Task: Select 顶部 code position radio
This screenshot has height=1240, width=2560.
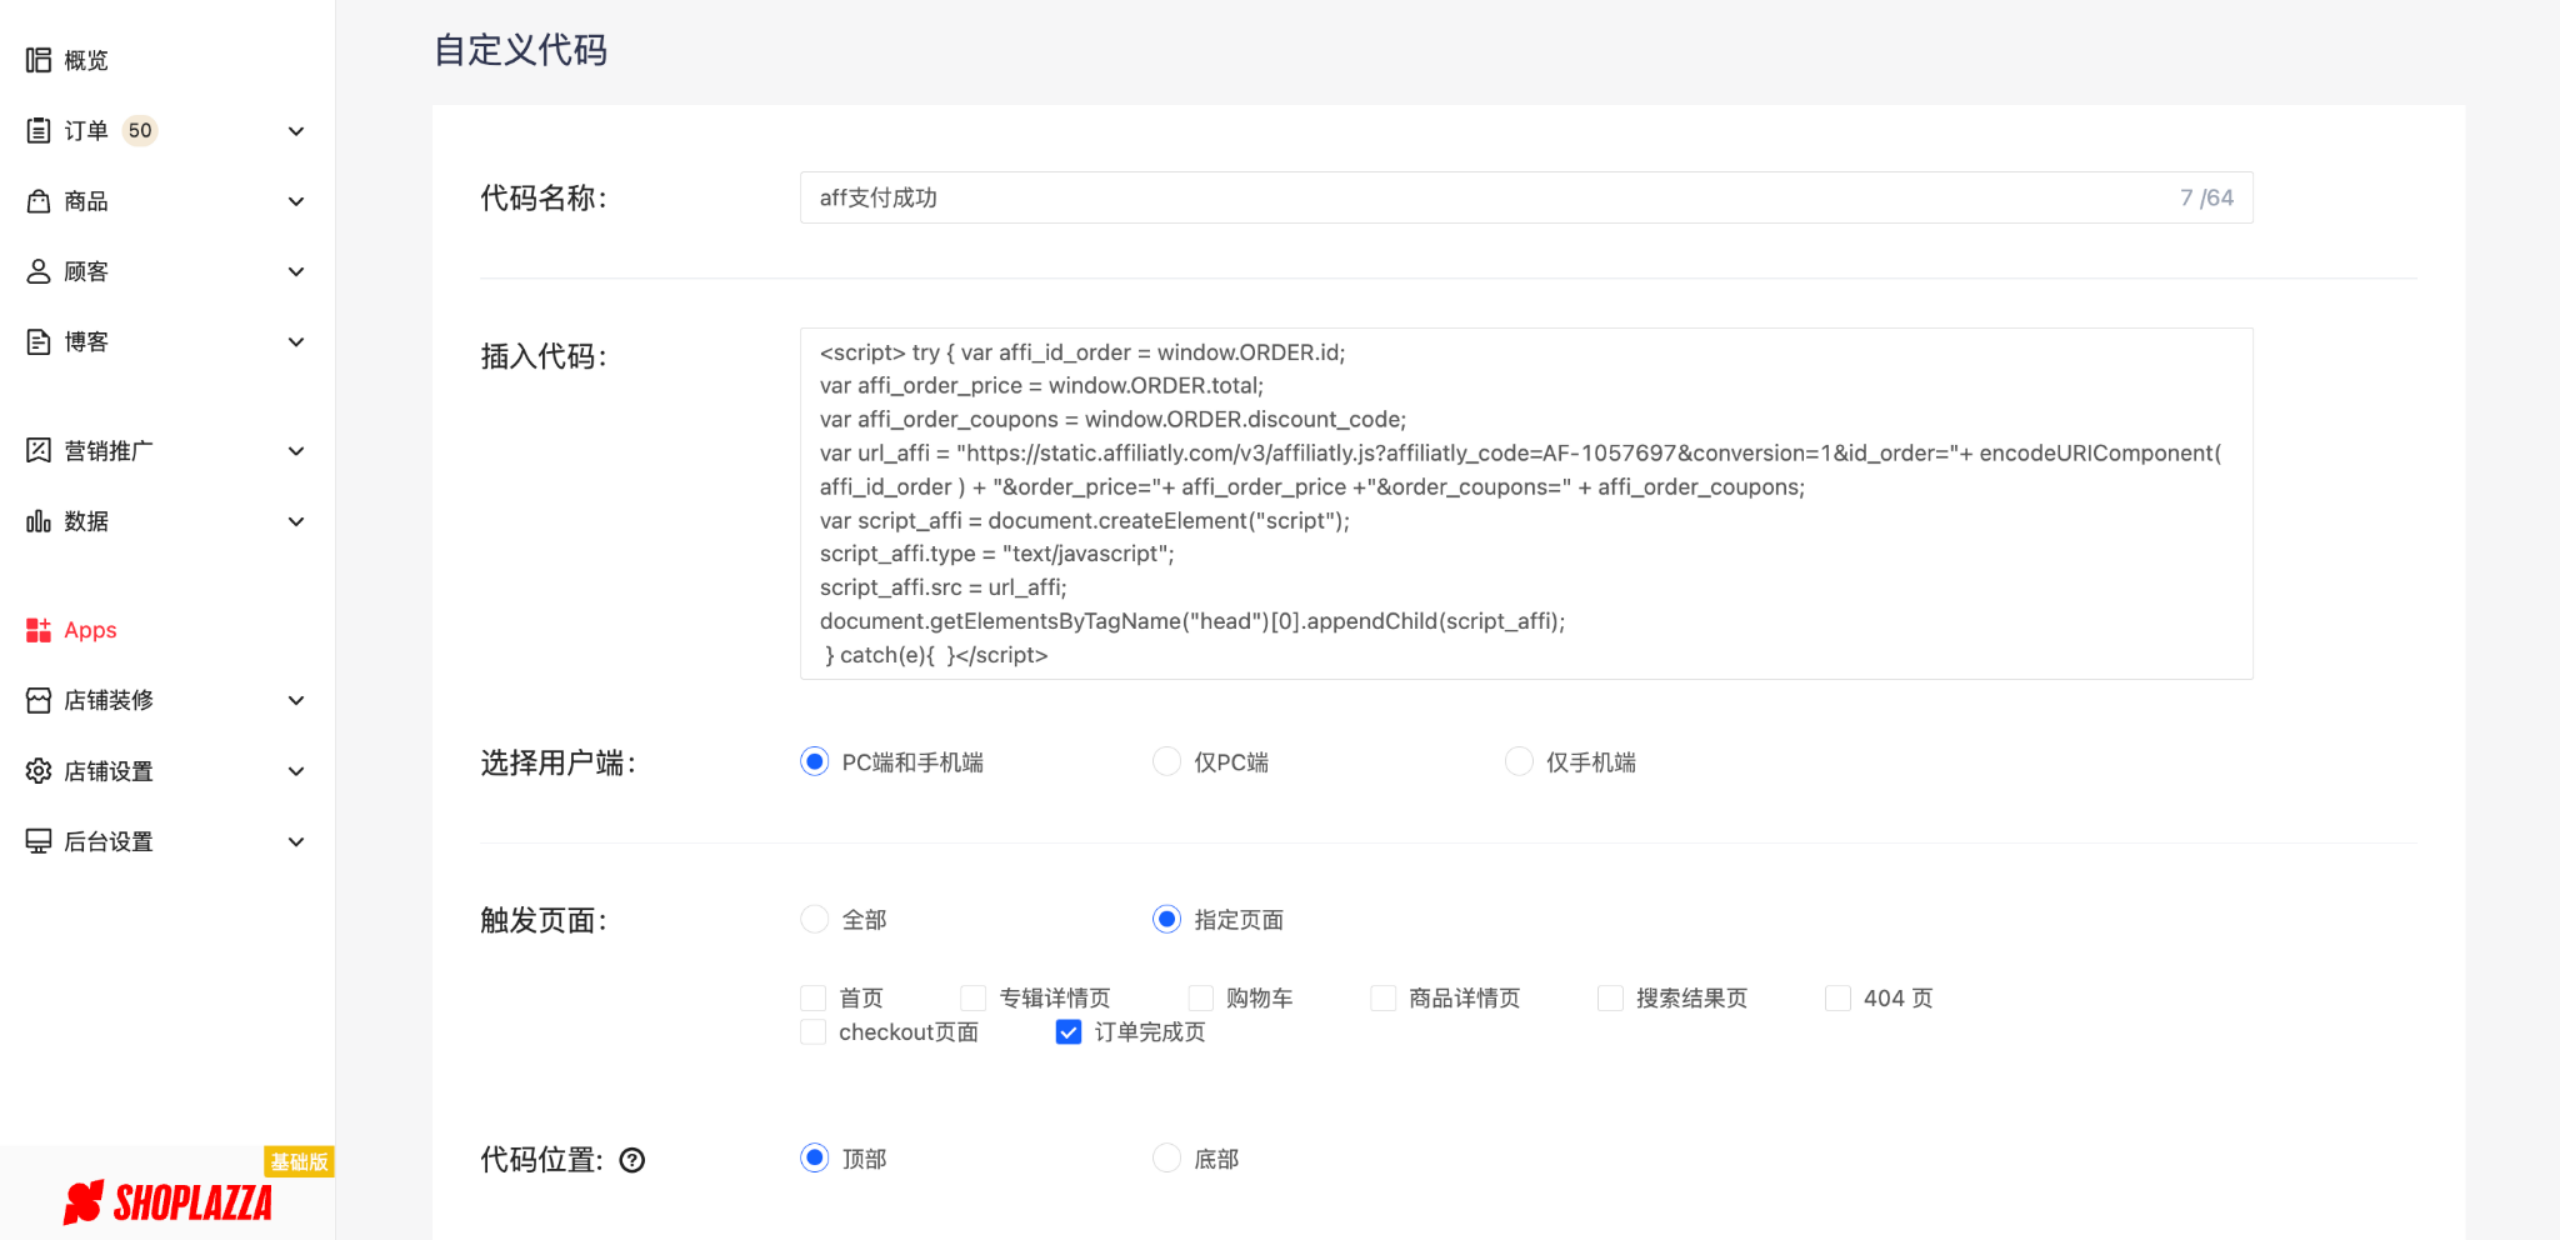Action: (815, 1158)
